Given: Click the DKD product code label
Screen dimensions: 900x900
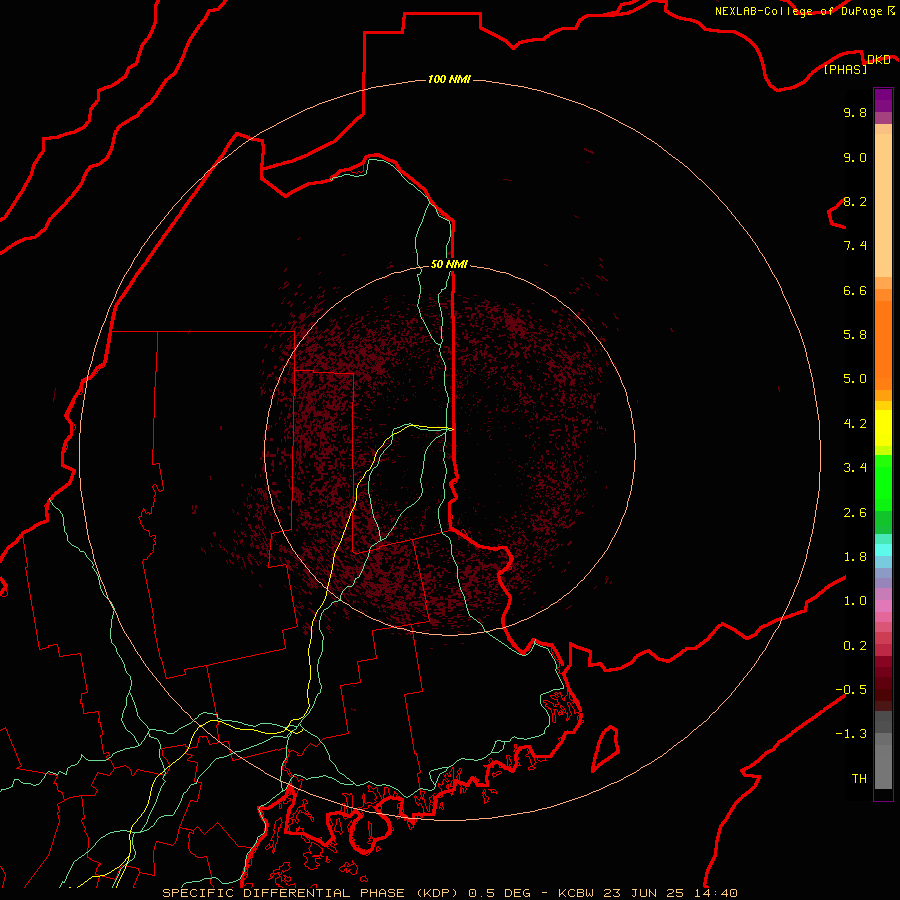Looking at the screenshot, I should coord(878,59).
